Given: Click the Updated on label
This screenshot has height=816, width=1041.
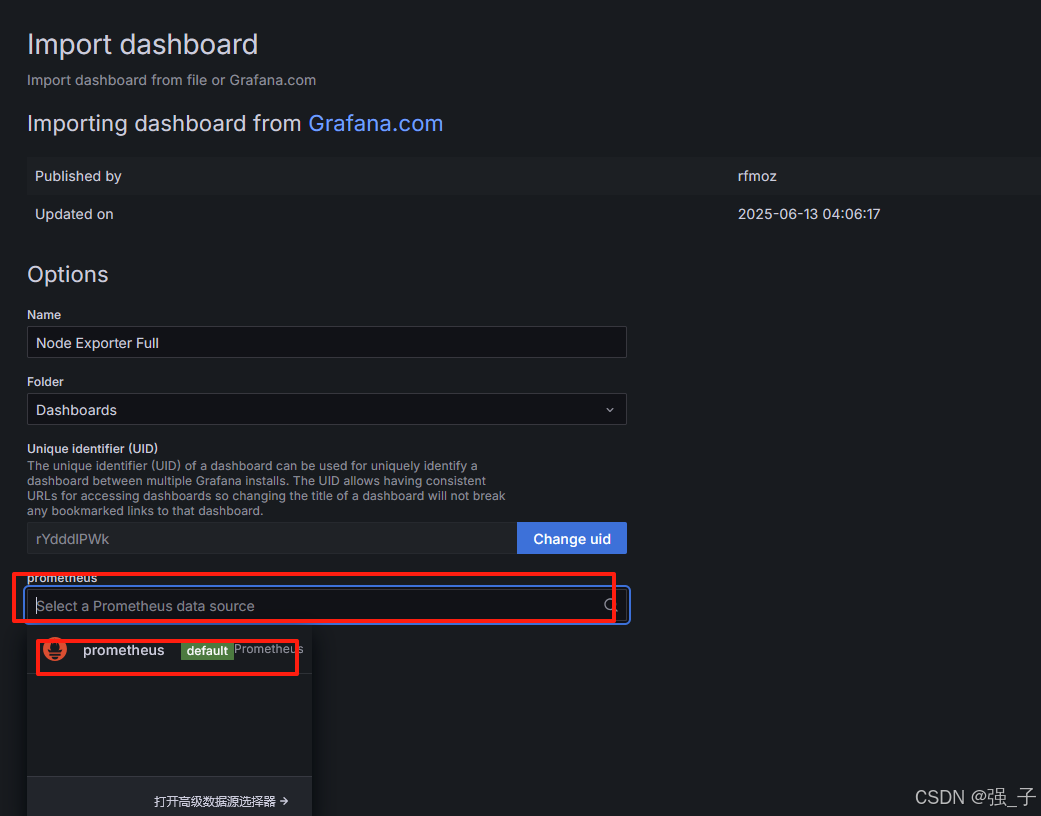Looking at the screenshot, I should click(74, 214).
